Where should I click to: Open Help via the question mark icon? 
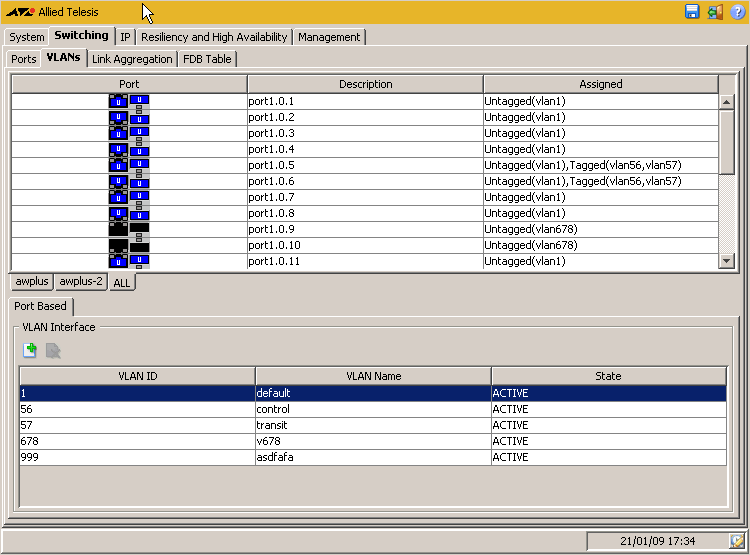[x=737, y=12]
